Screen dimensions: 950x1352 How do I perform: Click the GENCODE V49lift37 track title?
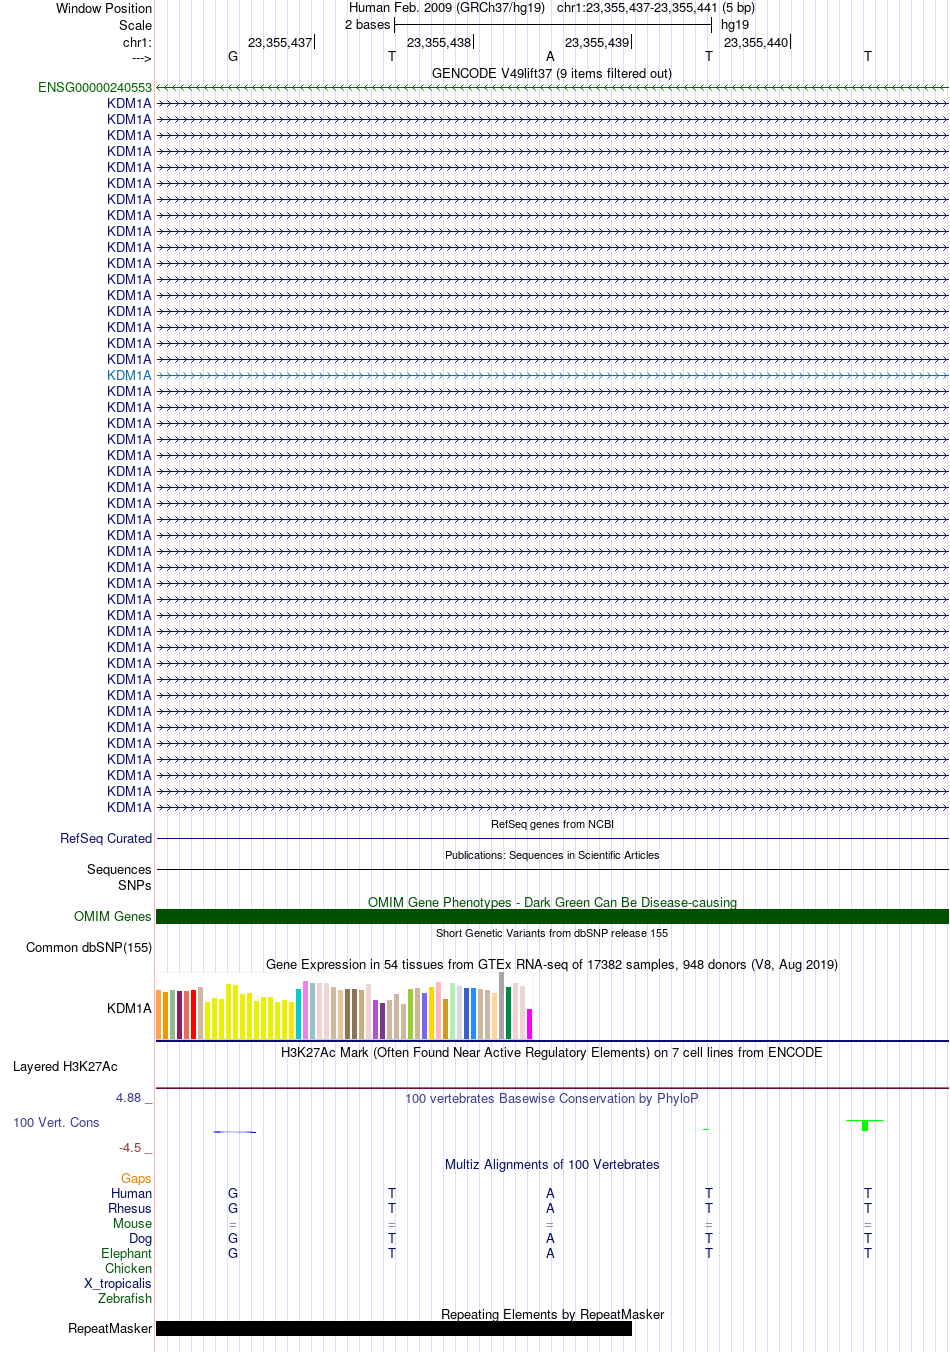pyautogui.click(x=552, y=74)
